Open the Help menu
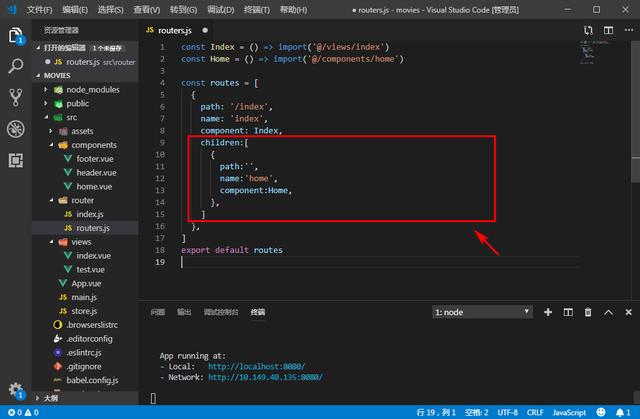The image size is (640, 419). tap(293, 9)
